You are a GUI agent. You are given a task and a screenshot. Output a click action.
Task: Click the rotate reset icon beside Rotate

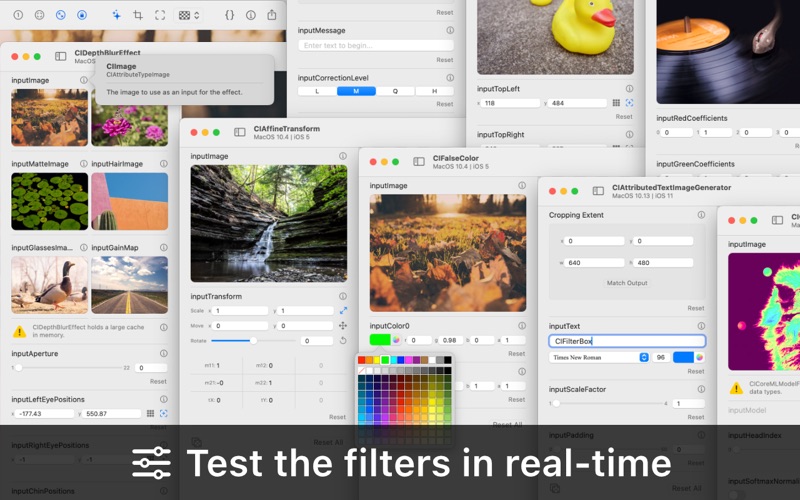343,340
